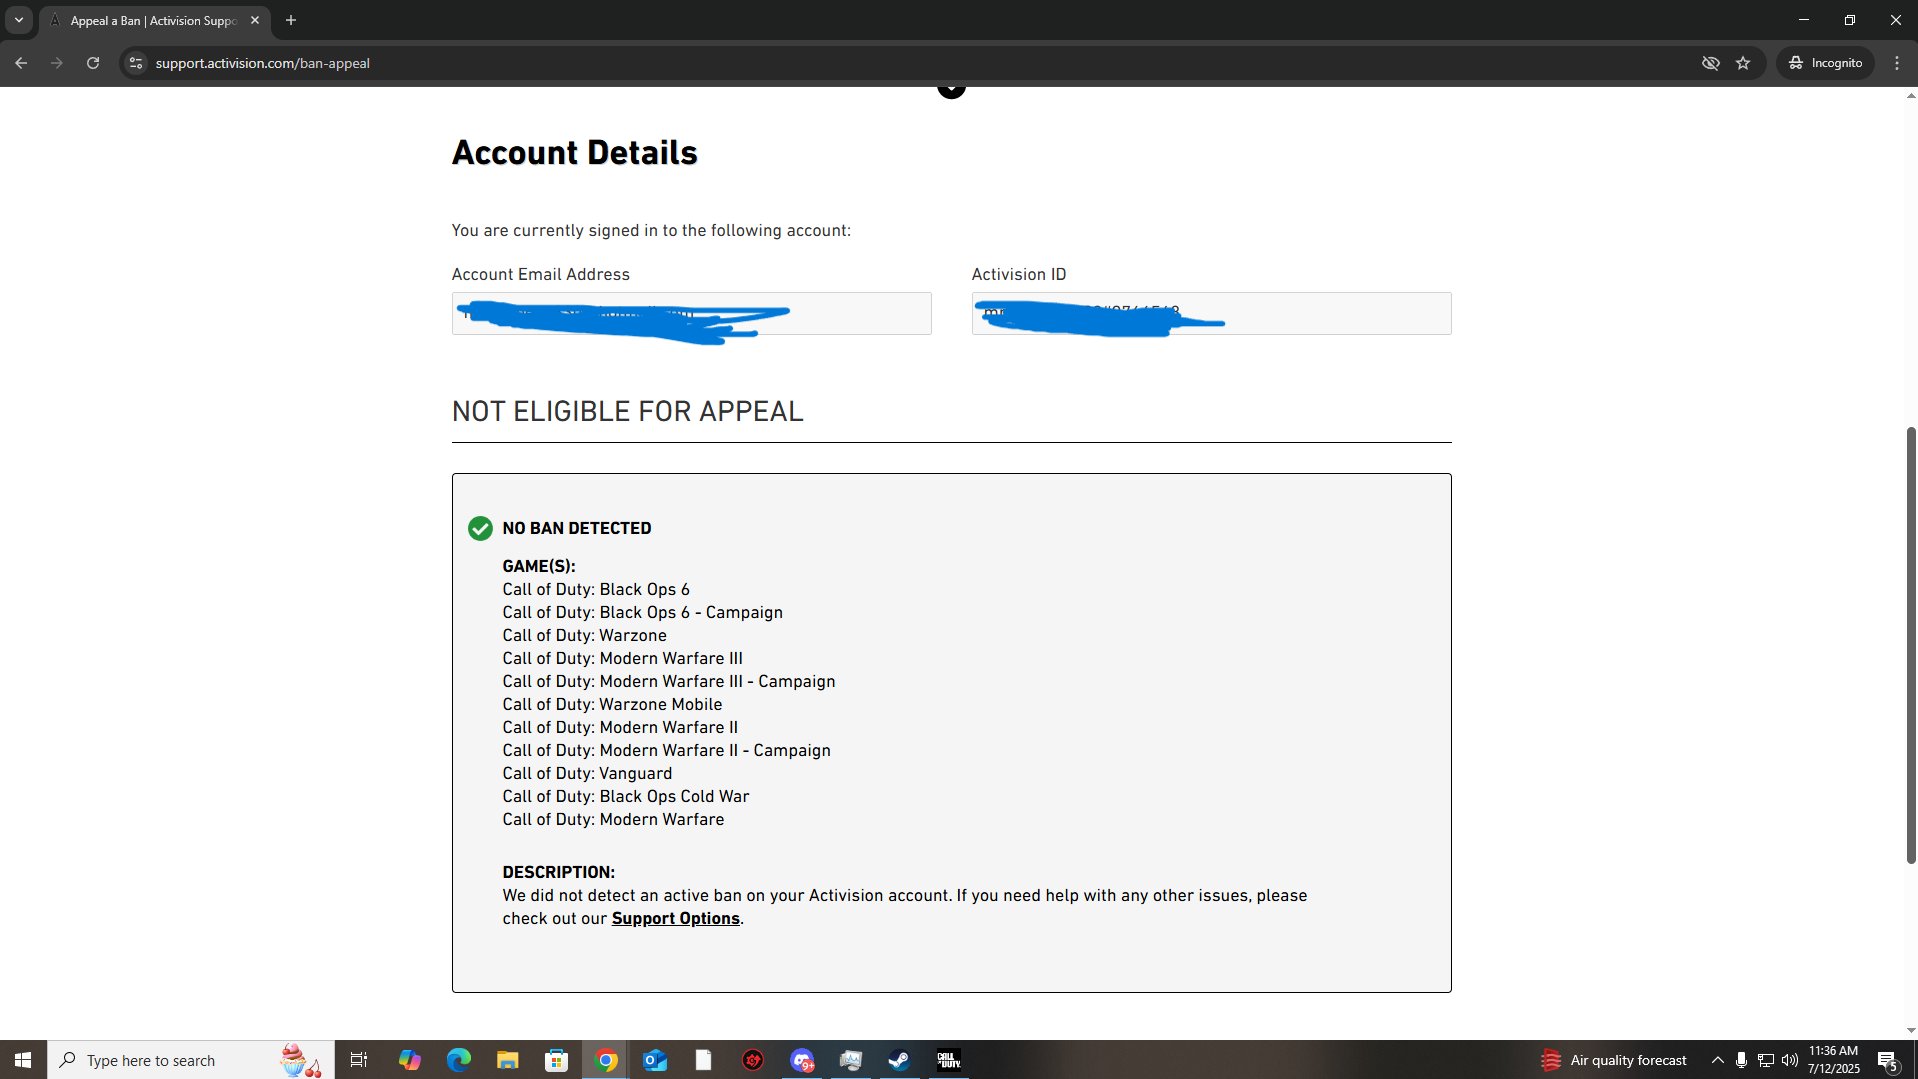Select the Appeal a Ban tab
Viewport: 1918px width, 1079px height.
[x=152, y=20]
